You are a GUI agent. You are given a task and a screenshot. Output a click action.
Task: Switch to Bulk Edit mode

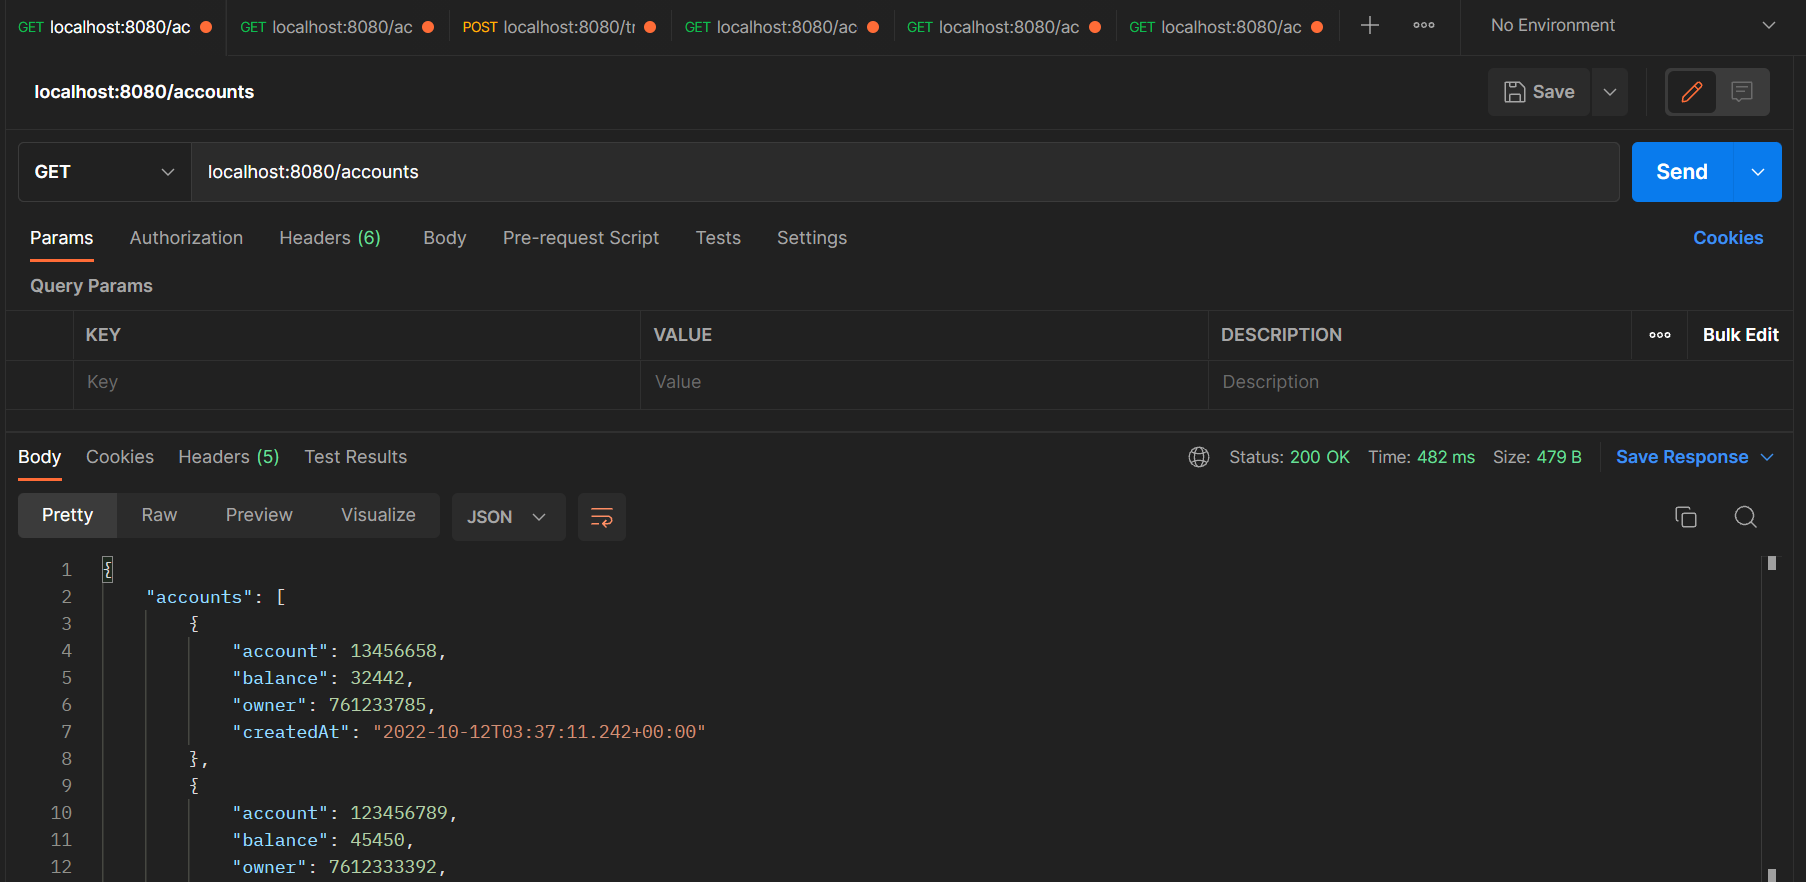click(x=1741, y=335)
